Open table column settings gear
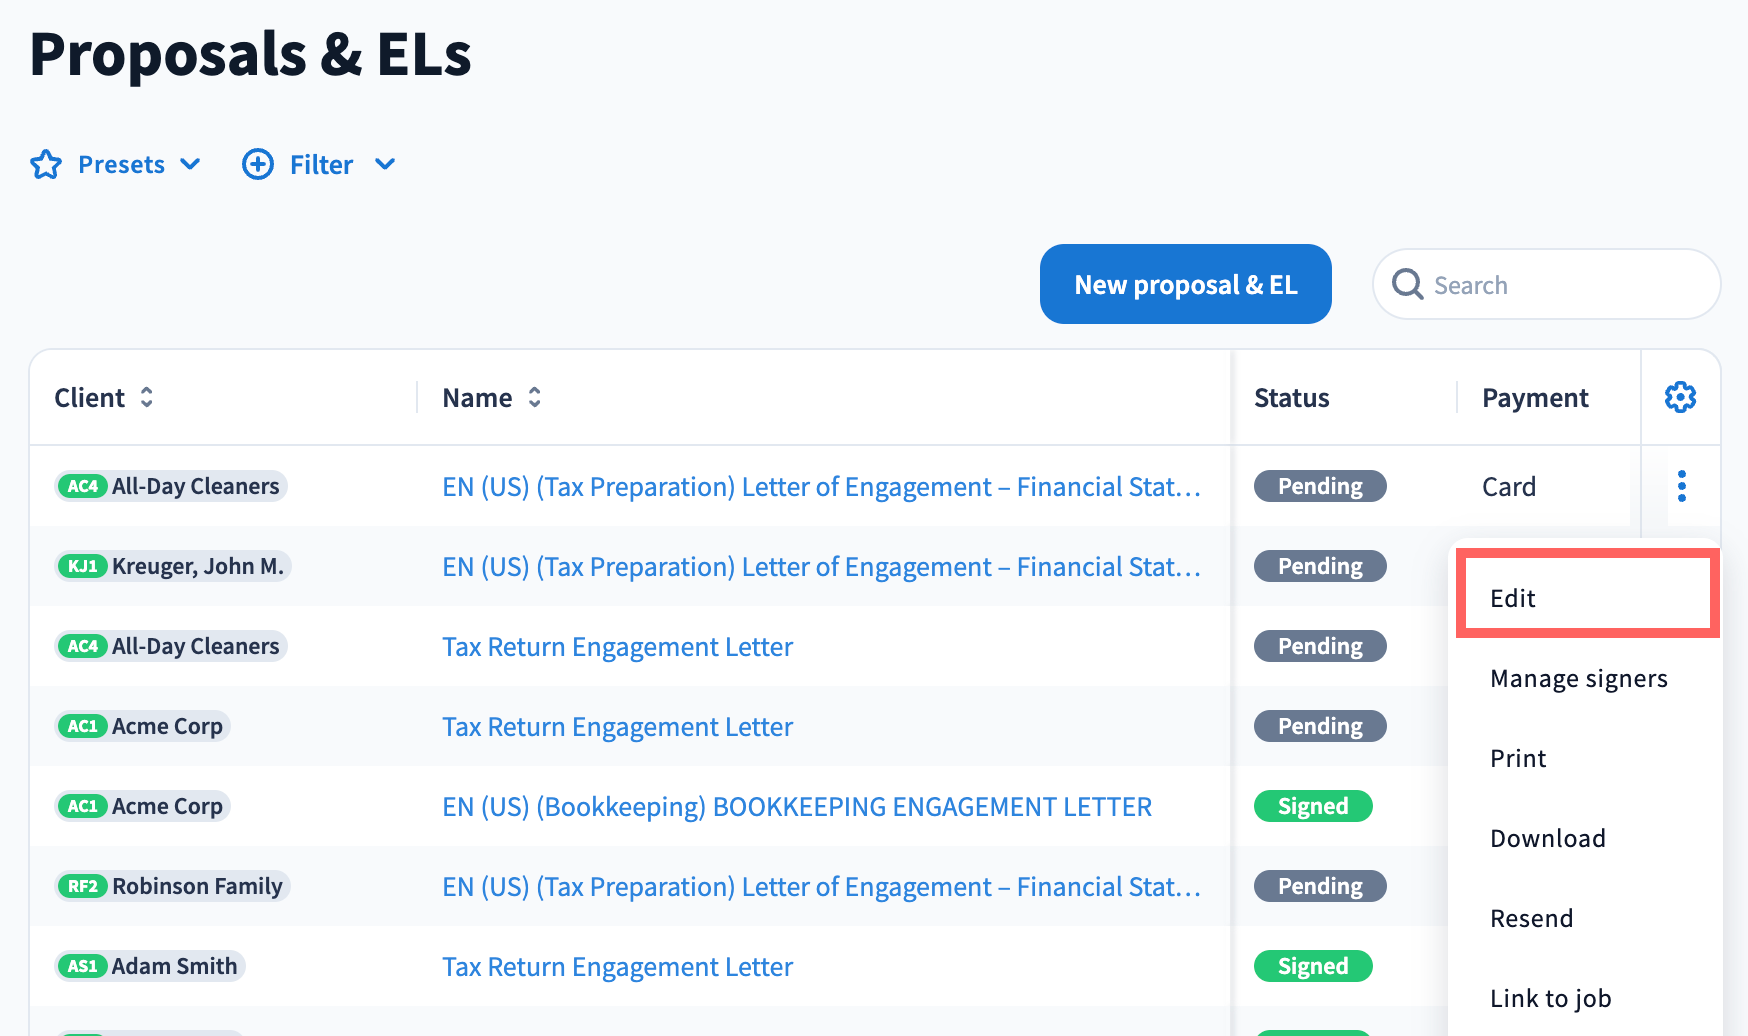1748x1036 pixels. click(1680, 398)
